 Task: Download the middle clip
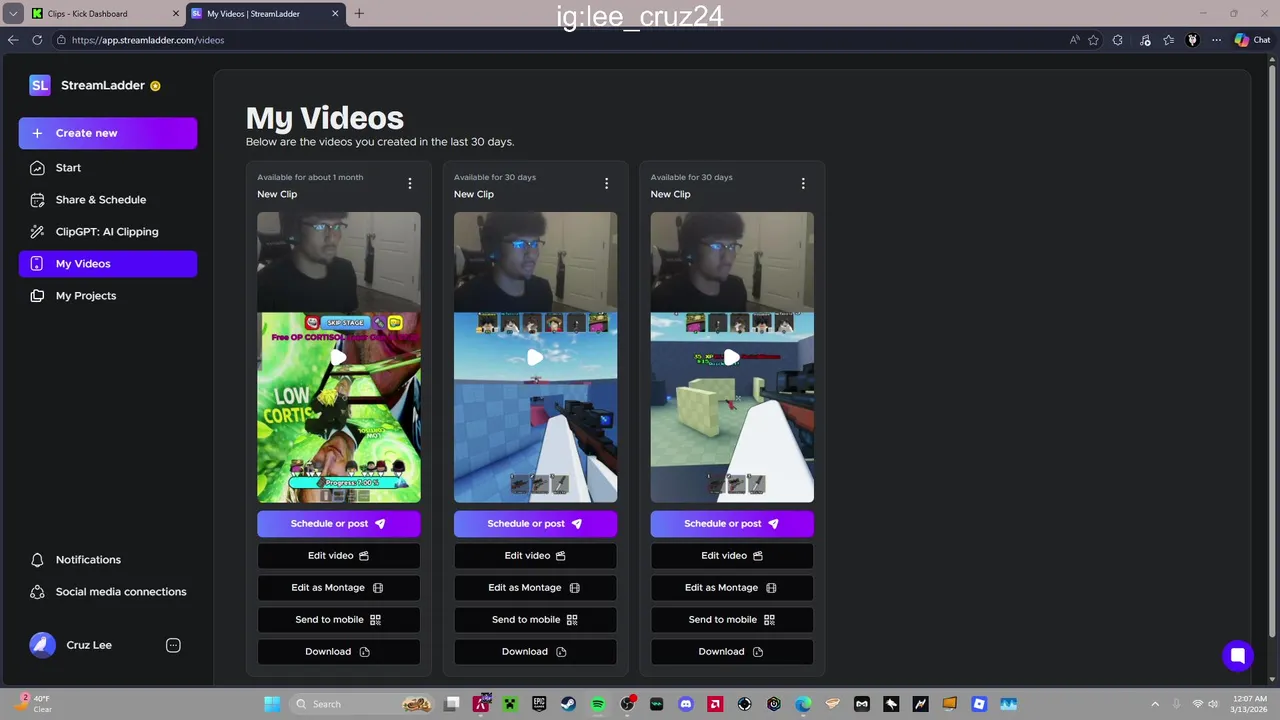535,652
